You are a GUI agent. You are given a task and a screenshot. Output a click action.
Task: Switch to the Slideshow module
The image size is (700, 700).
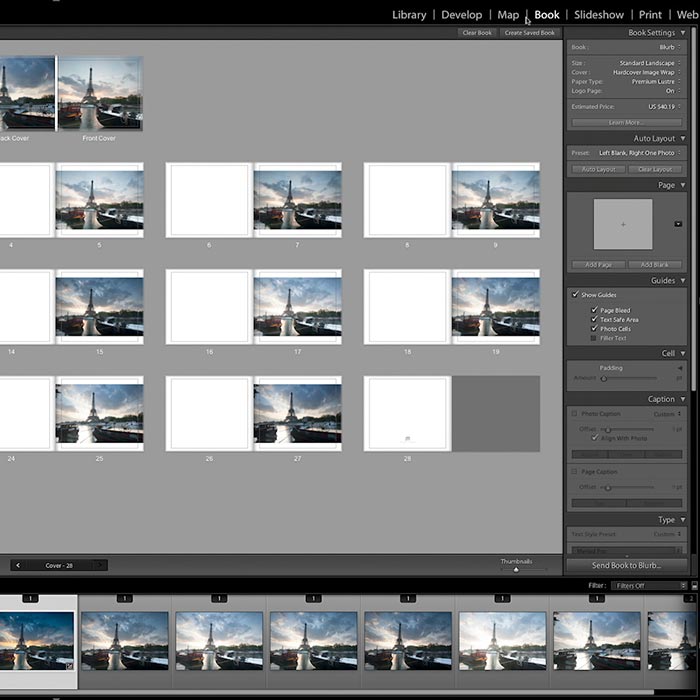599,15
